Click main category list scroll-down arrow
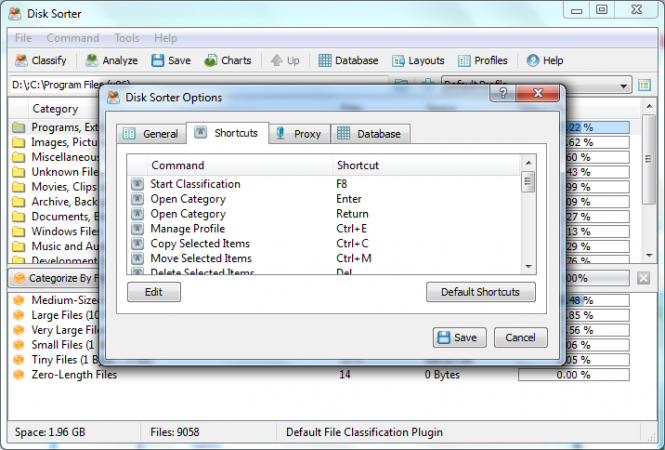The width and height of the screenshot is (665, 450). 649,255
